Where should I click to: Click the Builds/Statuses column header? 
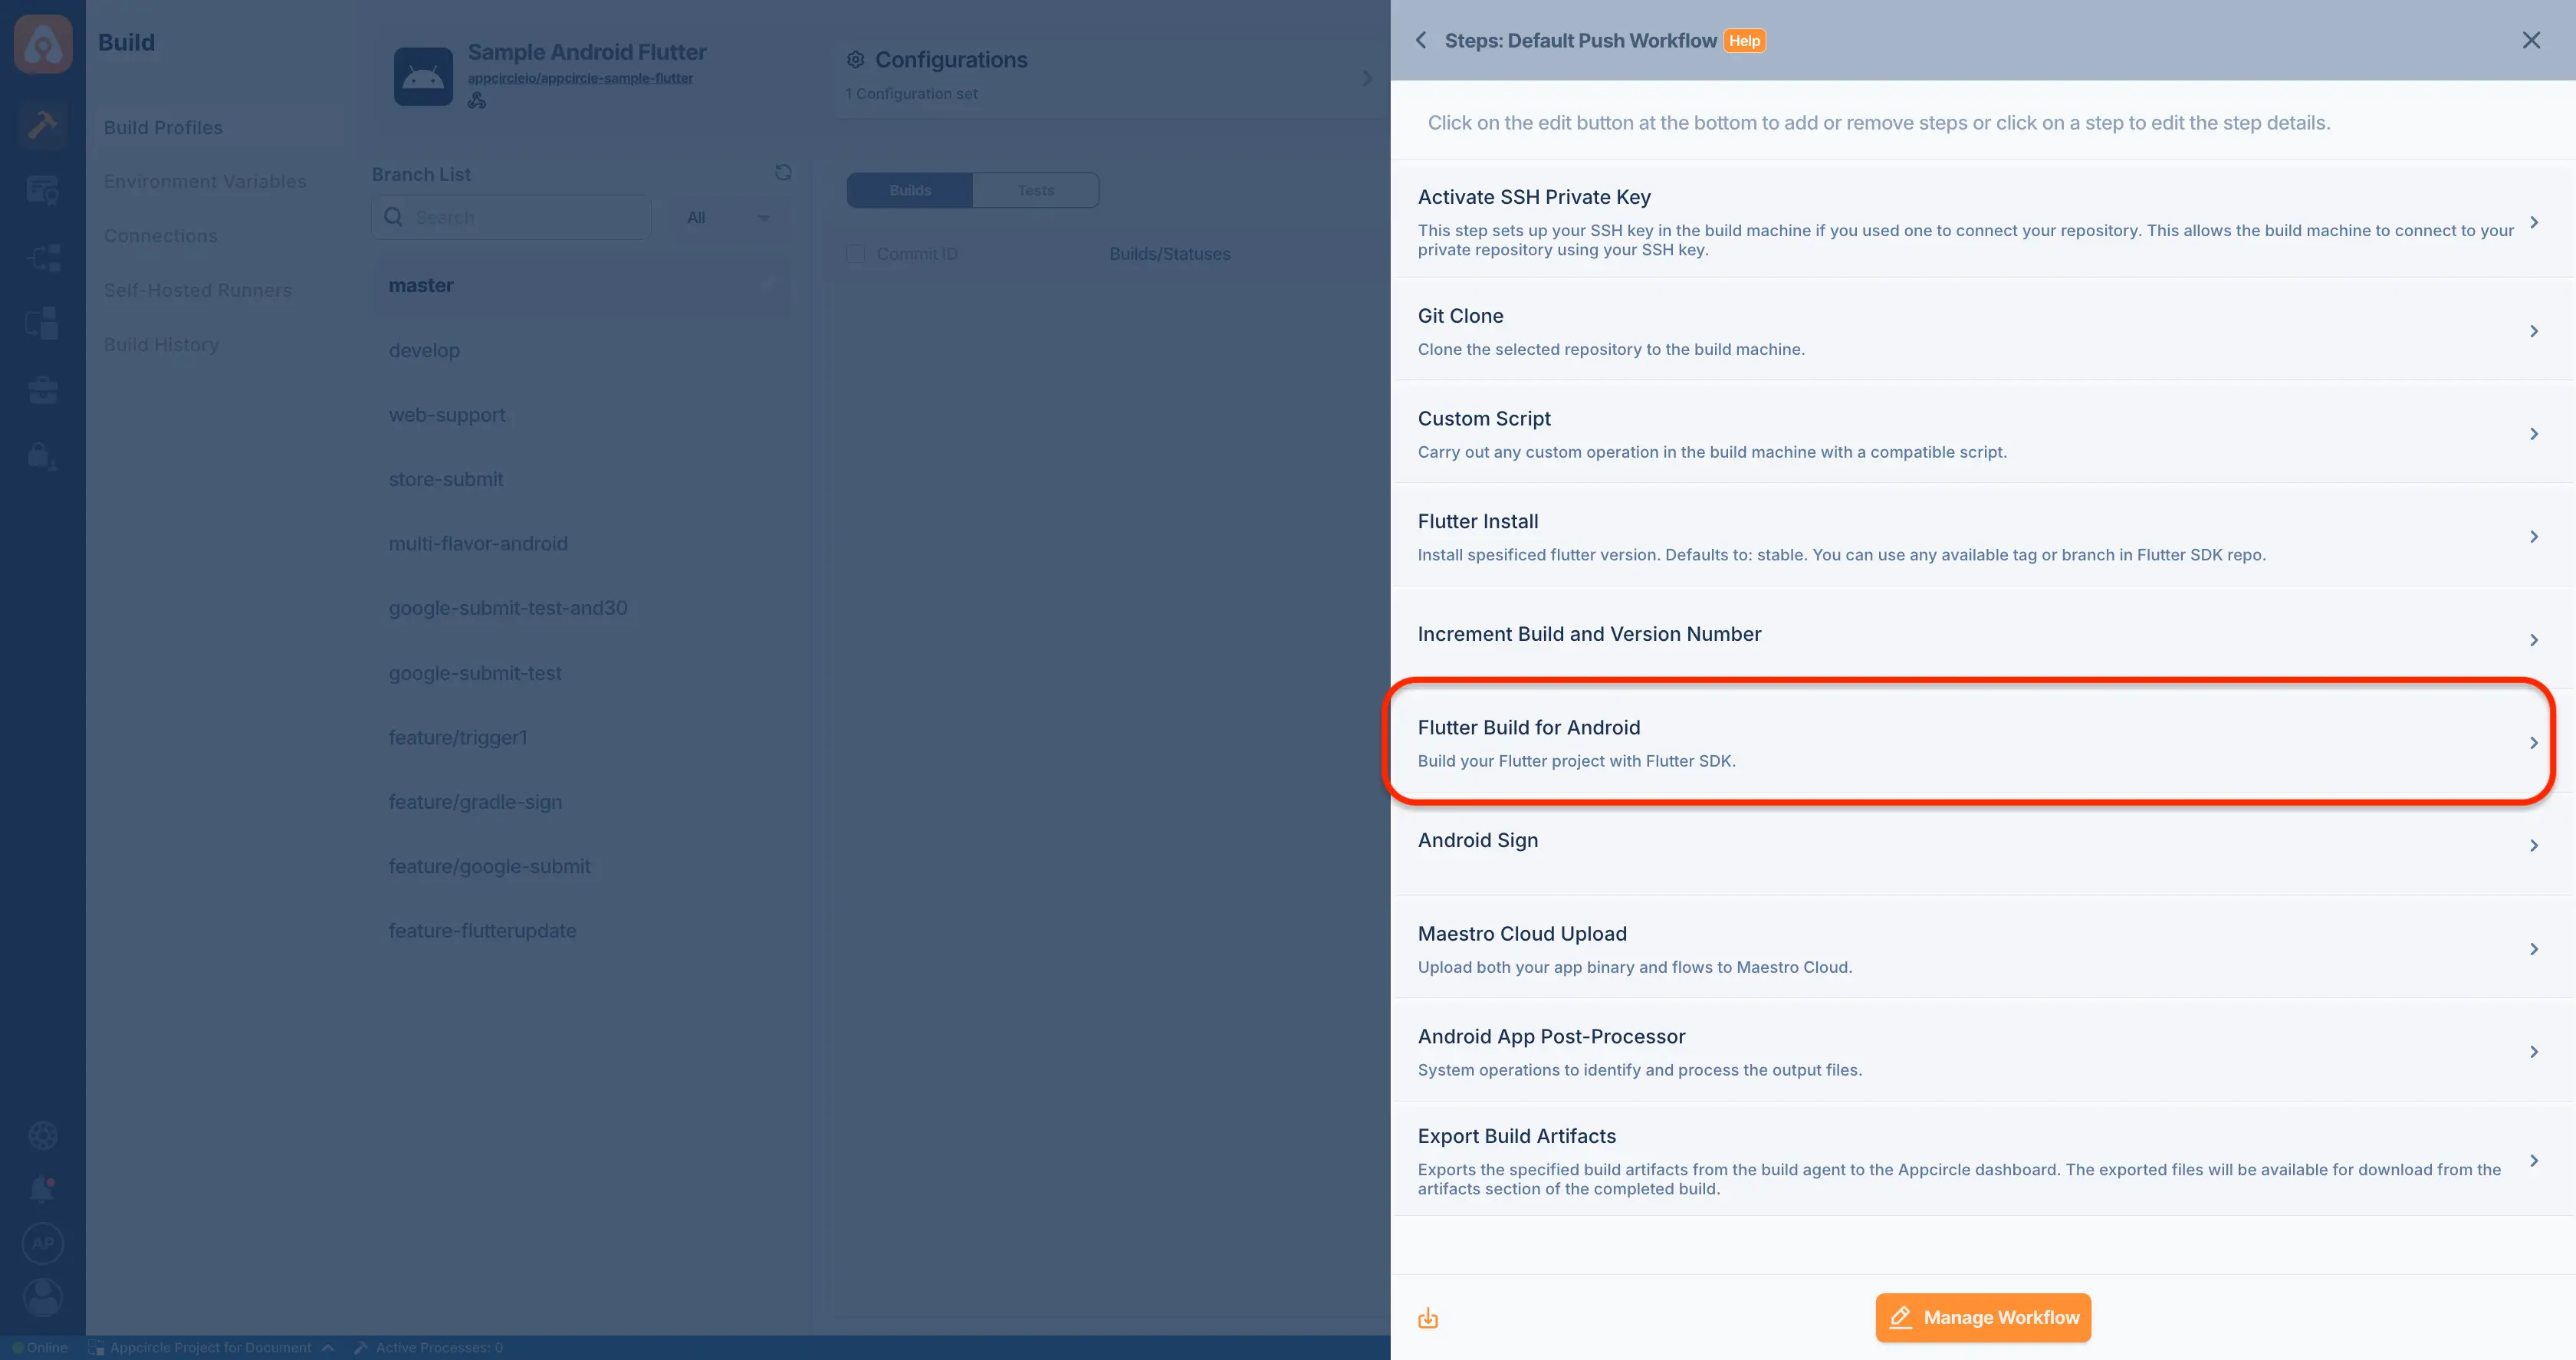pyautogui.click(x=1169, y=254)
